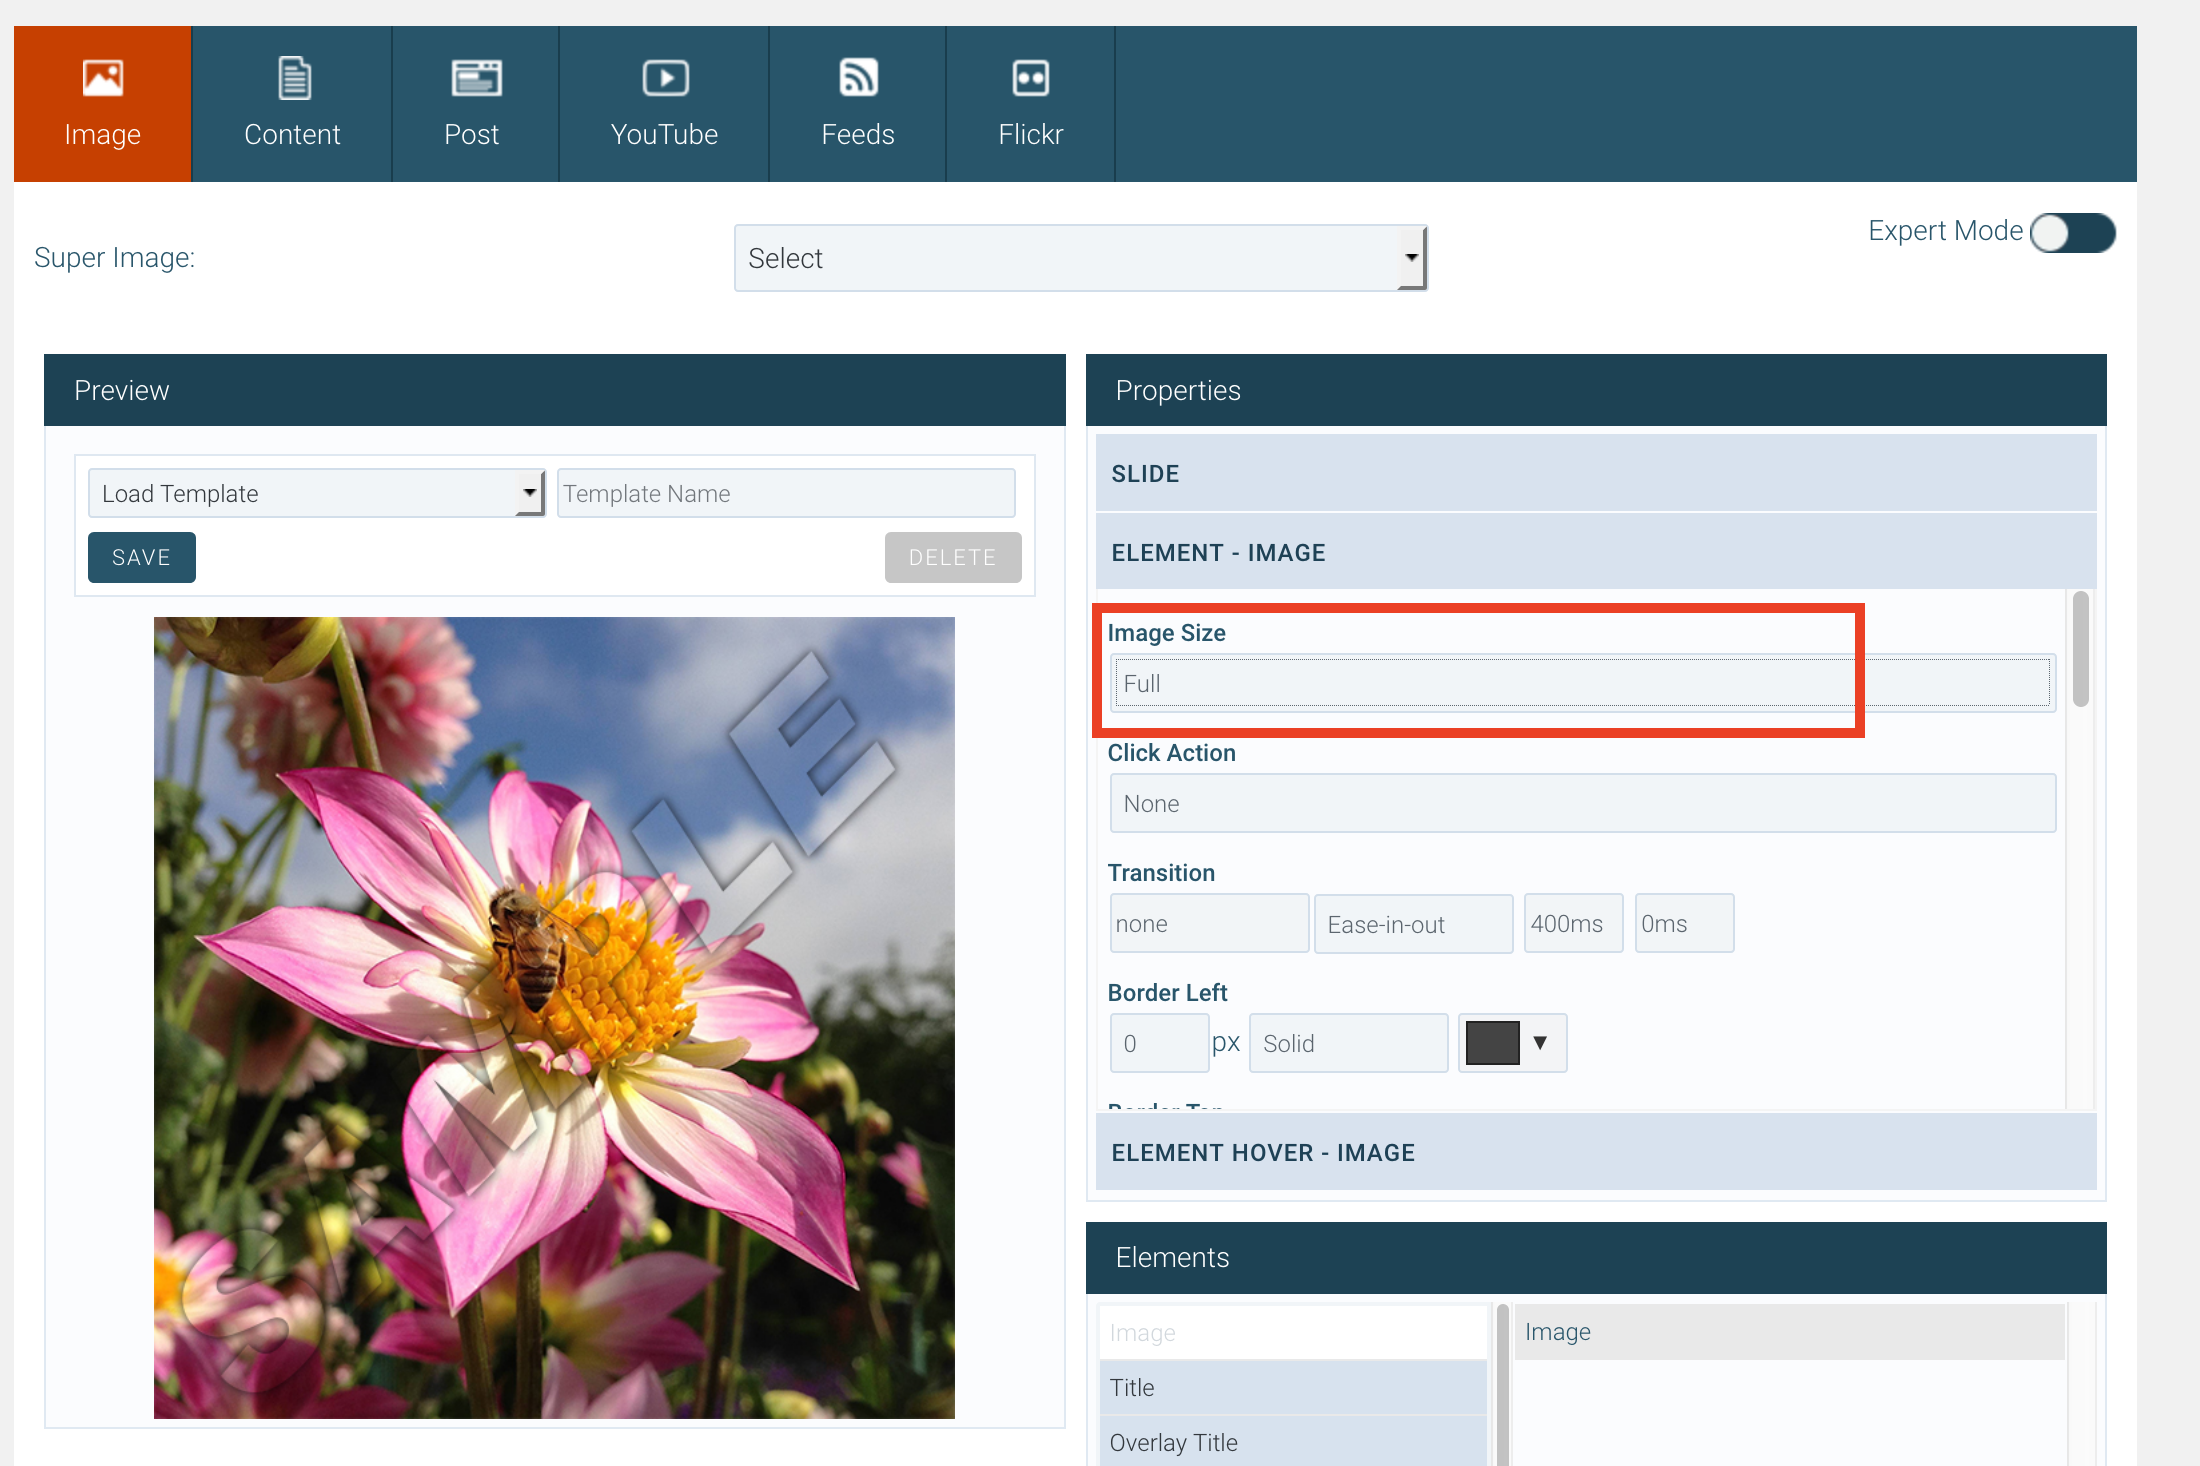Choose the Post source icon
Image resolution: width=2200 pixels, height=1466 pixels.
(475, 79)
